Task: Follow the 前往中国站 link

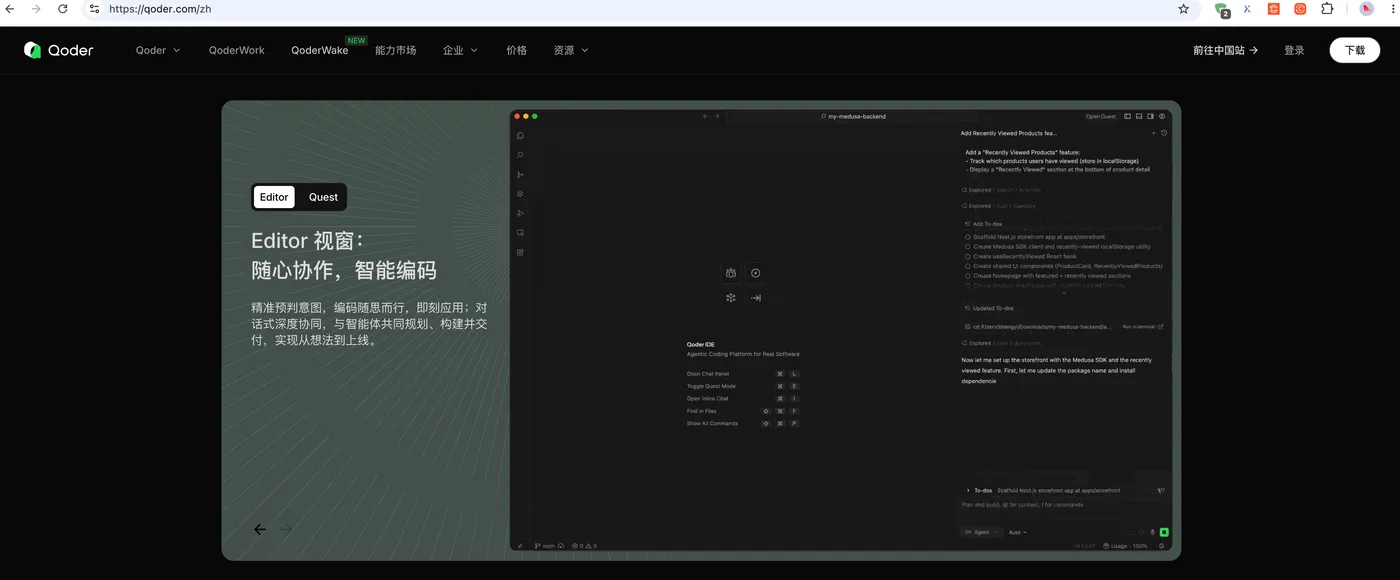Action: click(1225, 50)
